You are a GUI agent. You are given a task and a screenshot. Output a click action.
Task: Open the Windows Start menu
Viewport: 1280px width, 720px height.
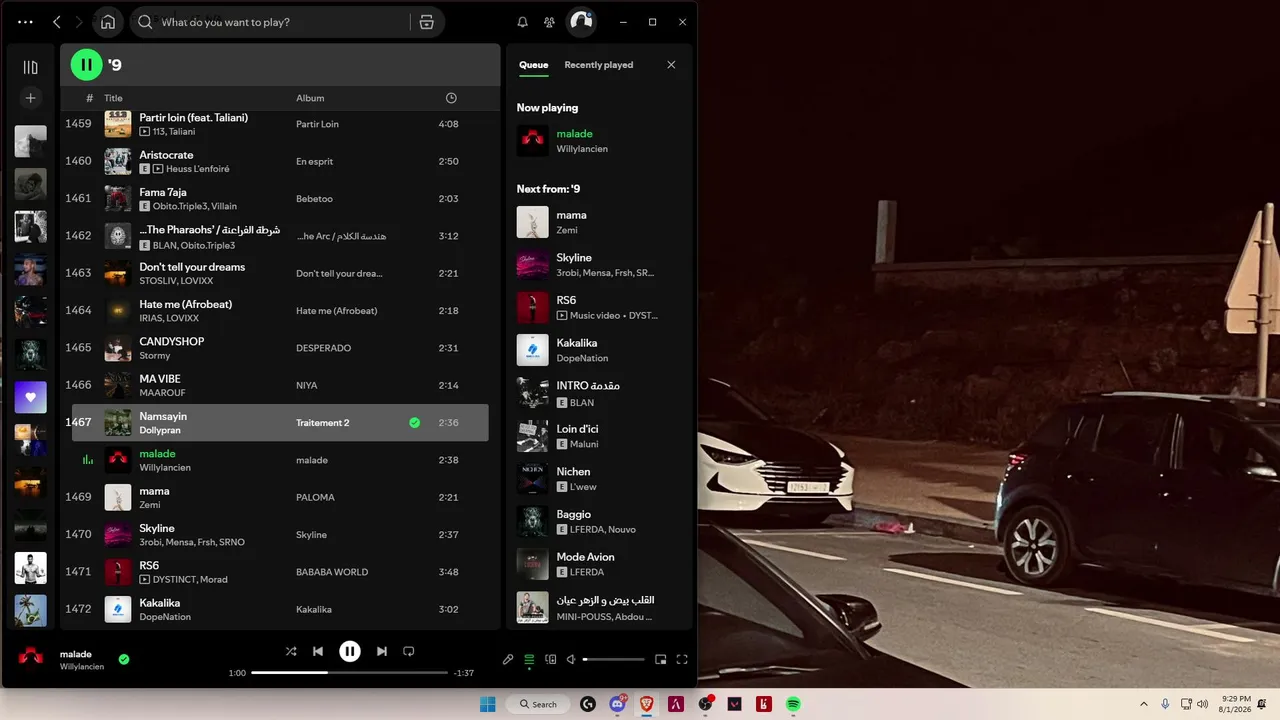[488, 704]
